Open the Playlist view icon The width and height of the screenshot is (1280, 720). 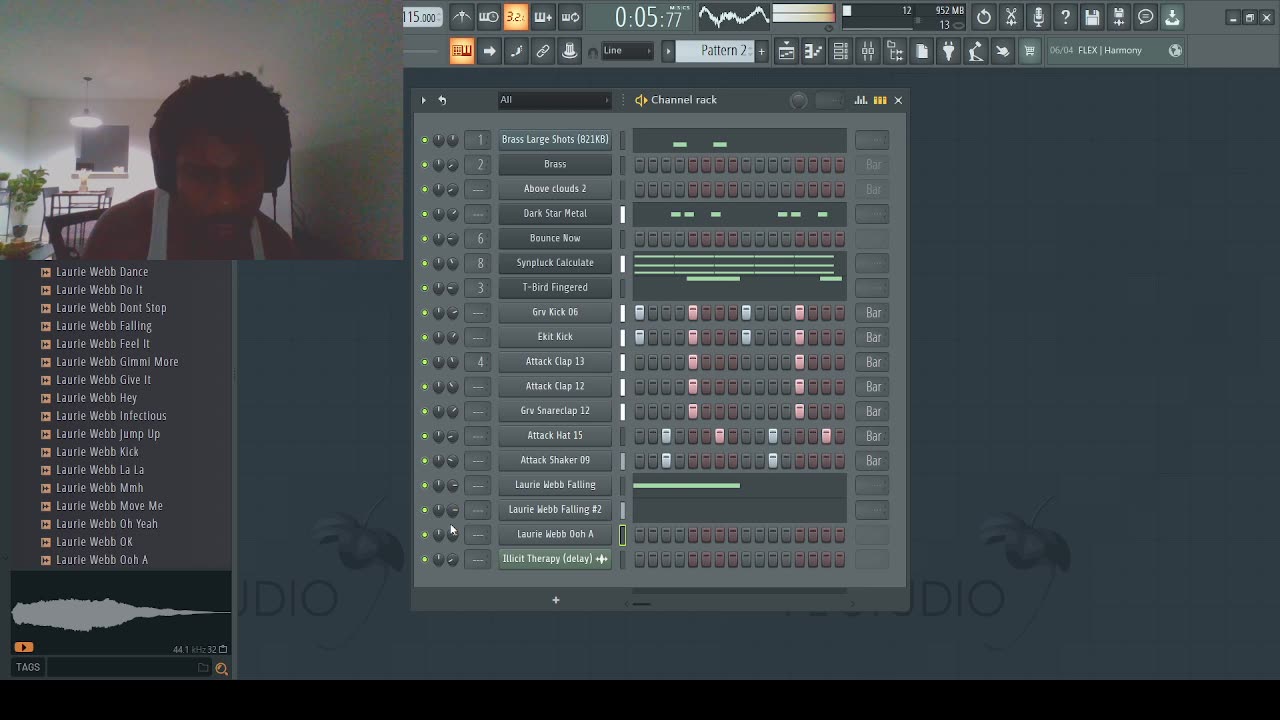787,51
